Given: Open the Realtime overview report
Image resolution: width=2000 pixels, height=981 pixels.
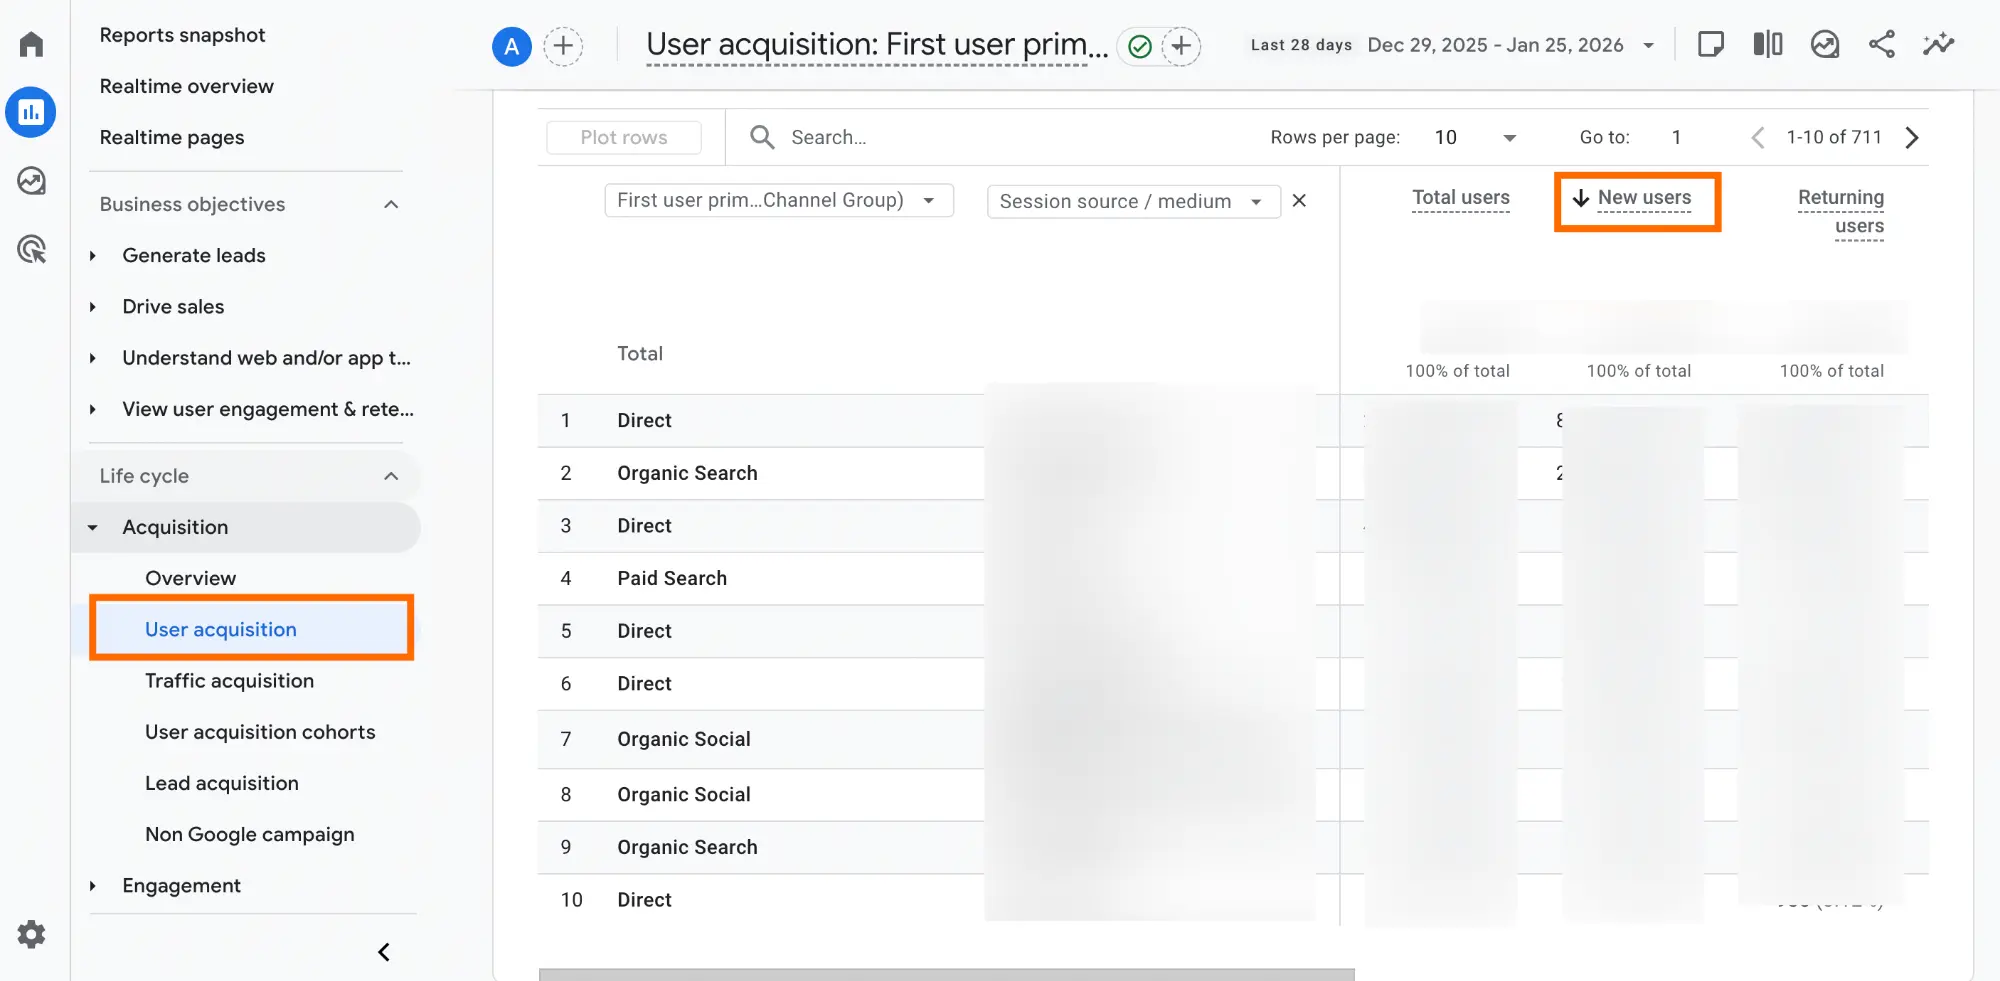Looking at the screenshot, I should [x=186, y=86].
